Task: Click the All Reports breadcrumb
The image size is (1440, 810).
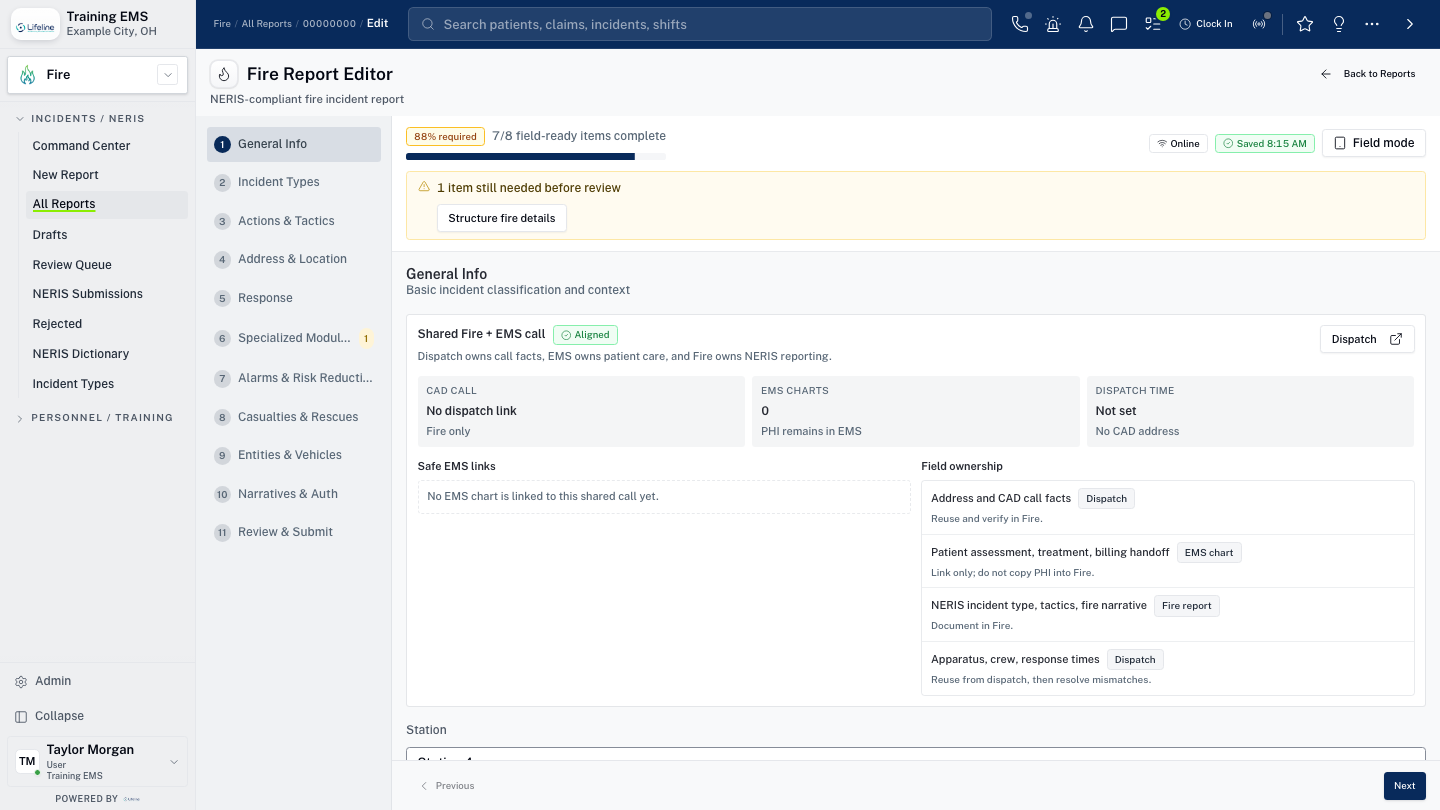Action: [x=266, y=24]
